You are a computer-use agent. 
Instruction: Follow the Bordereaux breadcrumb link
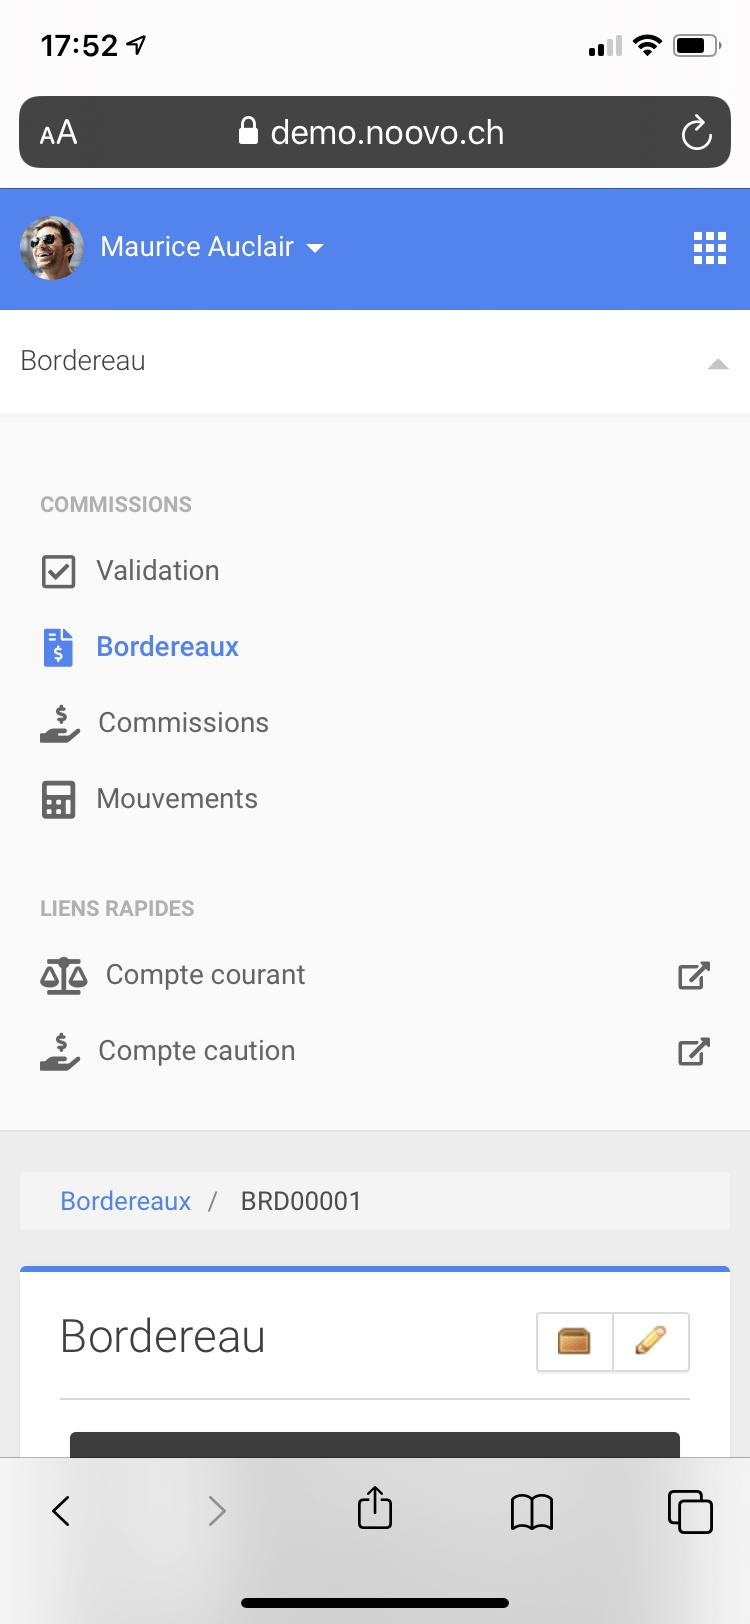pos(126,1201)
